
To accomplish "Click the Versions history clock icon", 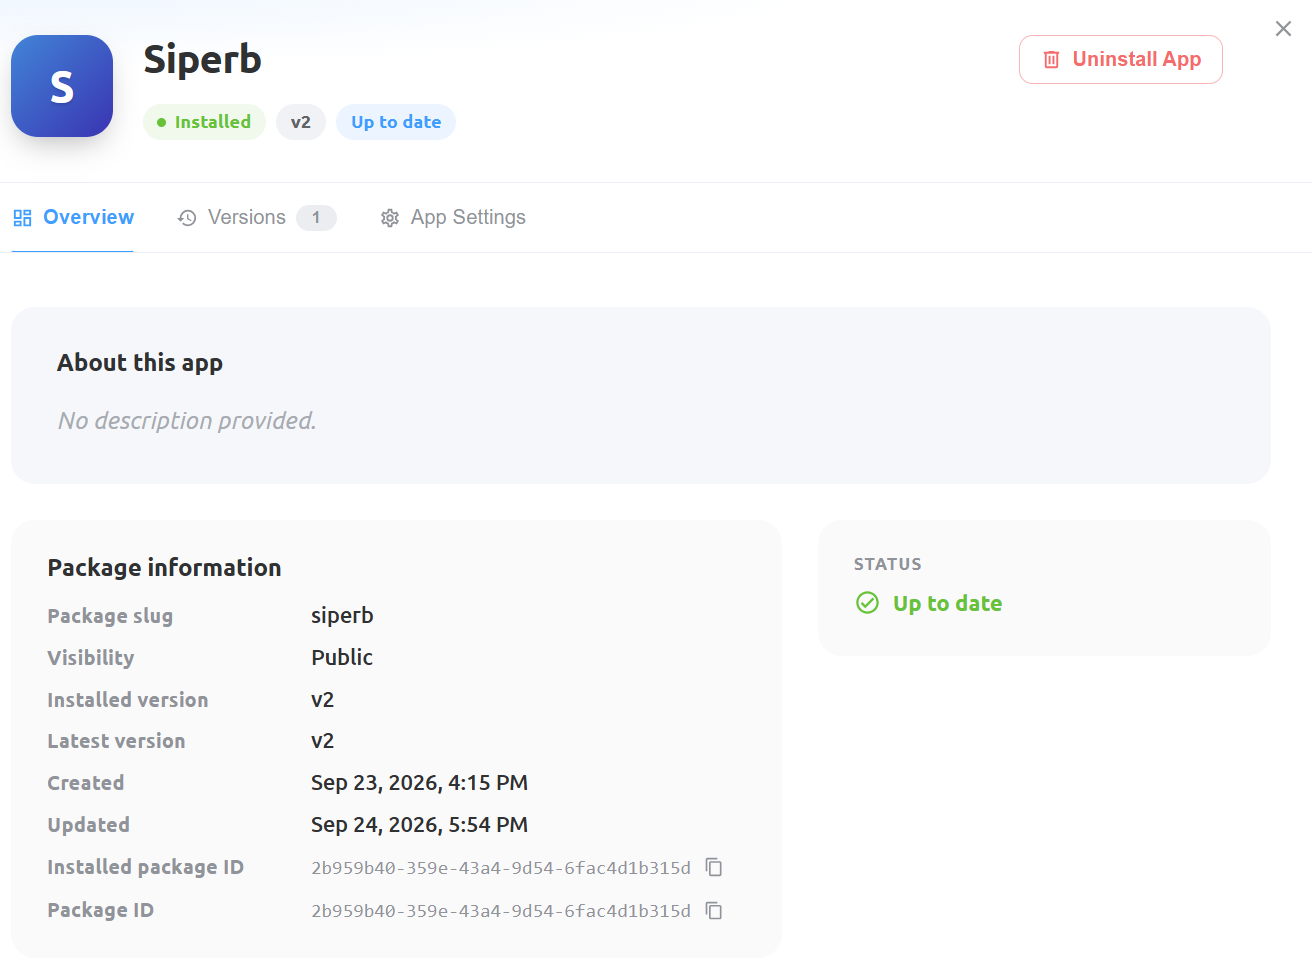I will point(187,218).
